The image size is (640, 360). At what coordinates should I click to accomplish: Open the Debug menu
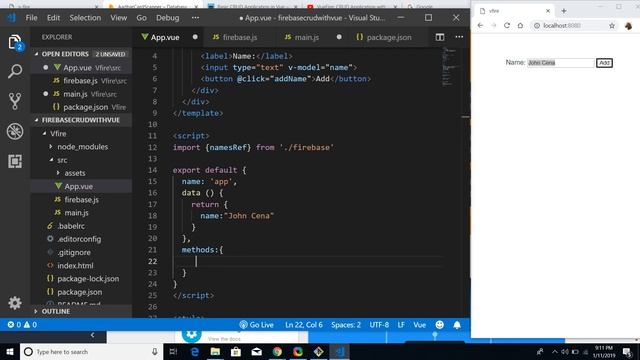(x=167, y=18)
